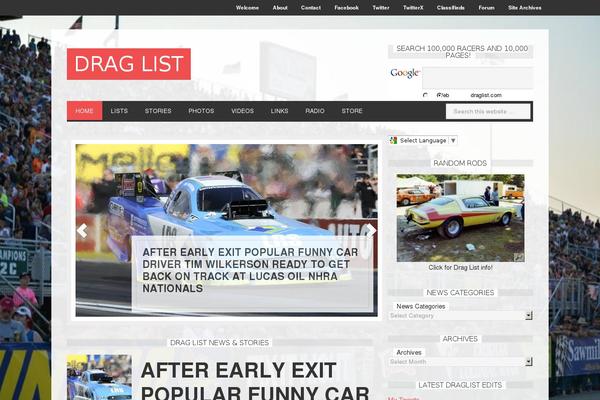600x400 pixels.
Task: Advance slider with the right arrow
Action: (371, 231)
